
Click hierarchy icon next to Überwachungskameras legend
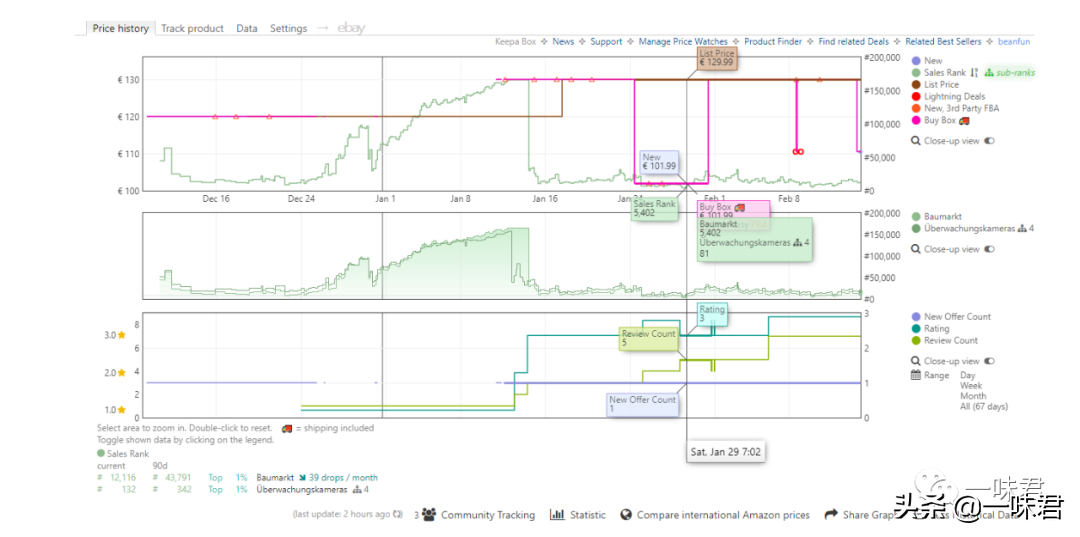coord(1022,229)
